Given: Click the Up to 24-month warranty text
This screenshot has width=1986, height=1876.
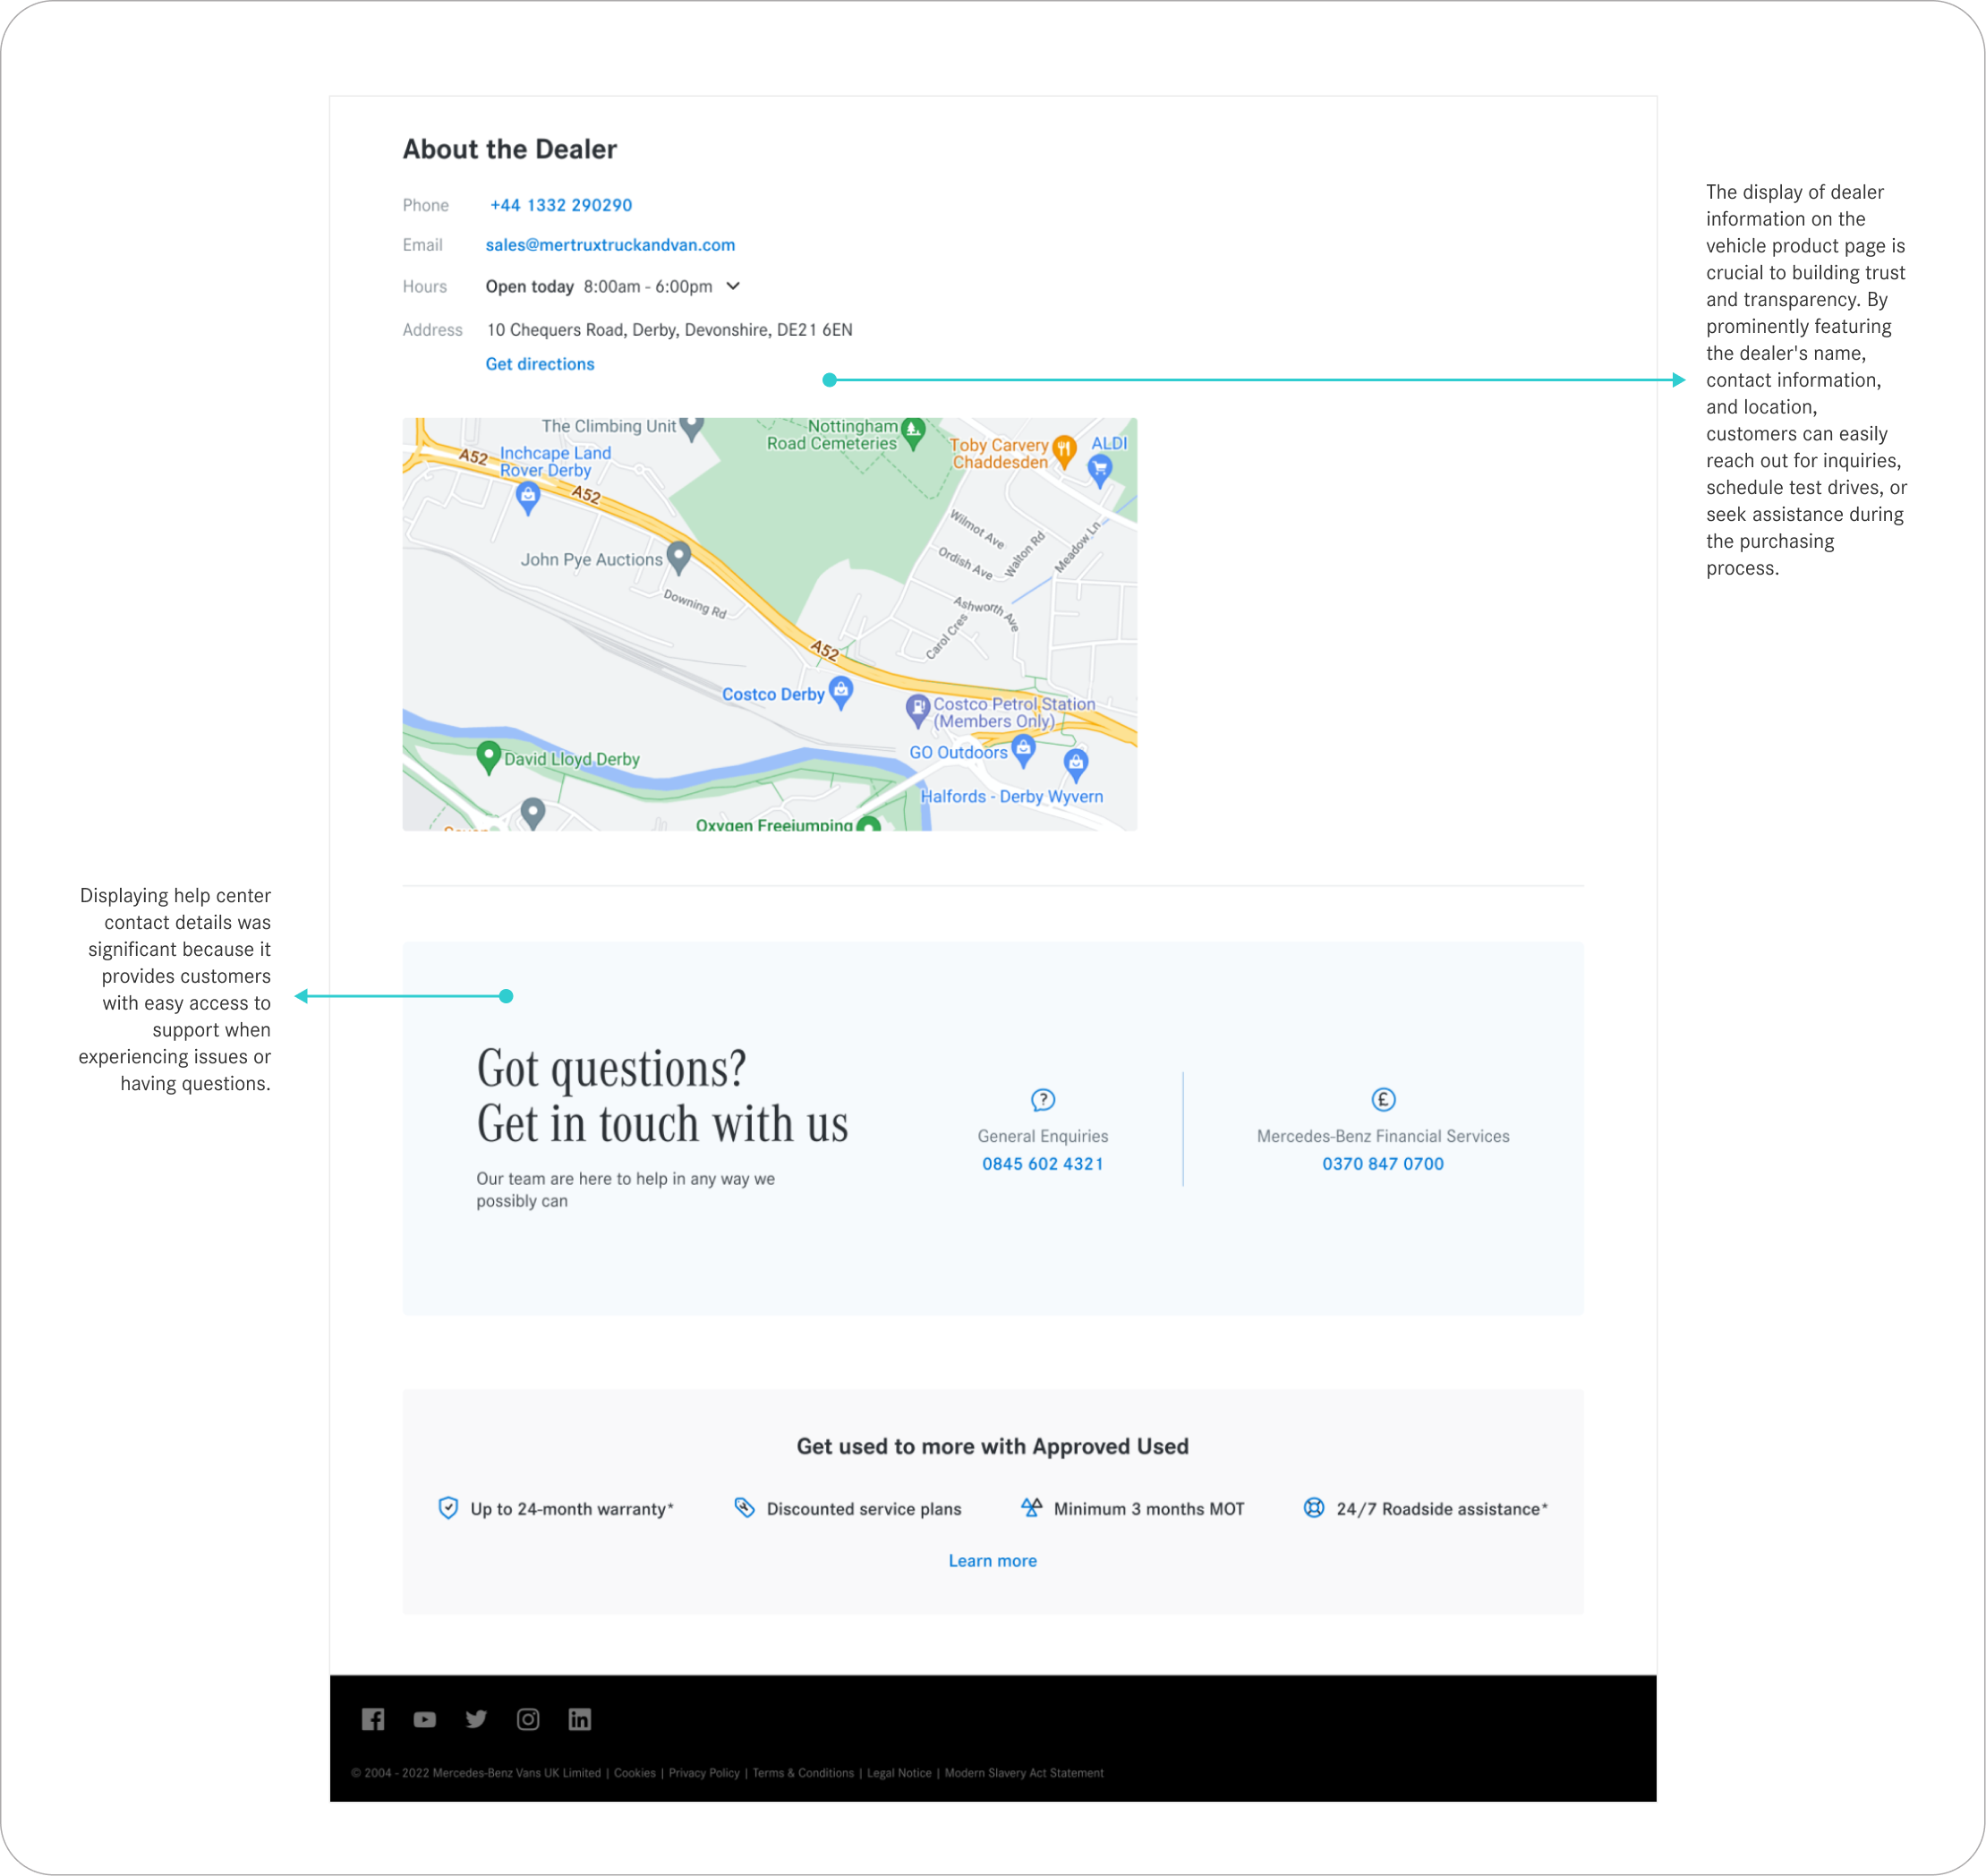Looking at the screenshot, I should pos(572,1509).
